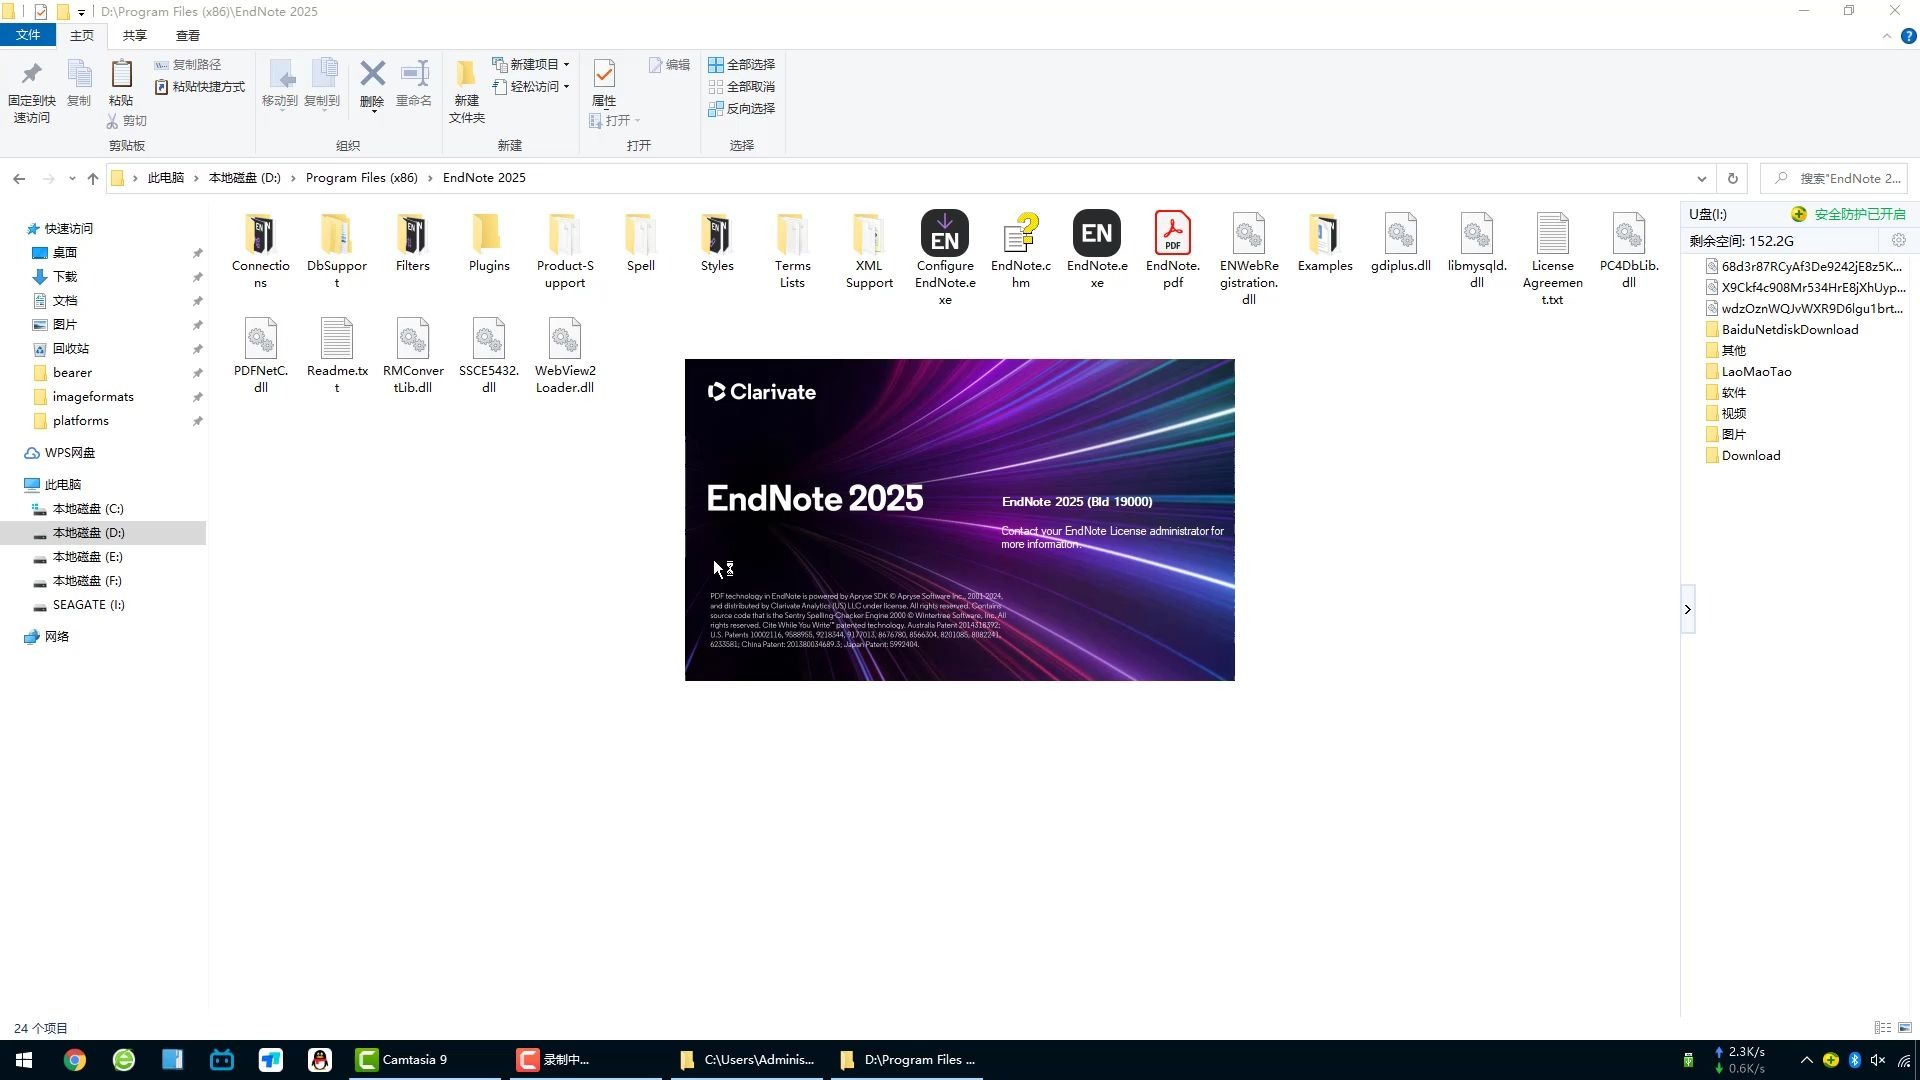1920x1080 pixels.
Task: Refresh the folder with the refresh button
Action: point(1732,177)
